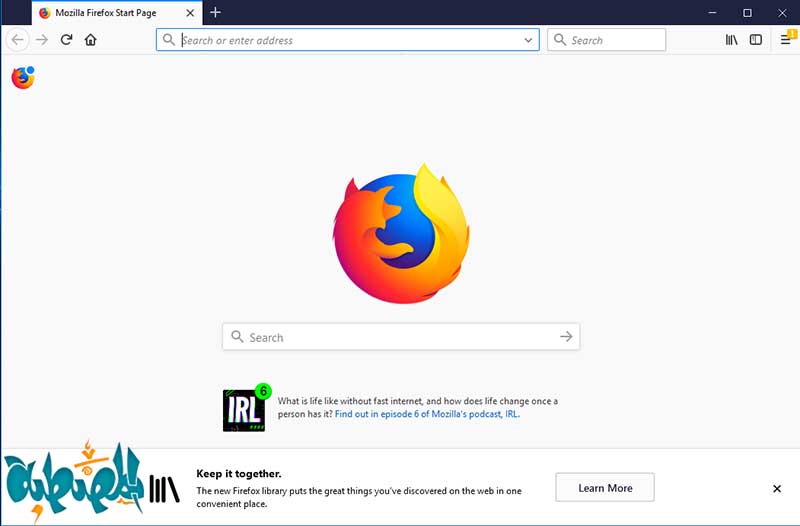Viewport: 800px width, 526px height.
Task: Submit search with the arrow button
Action: tap(566, 337)
